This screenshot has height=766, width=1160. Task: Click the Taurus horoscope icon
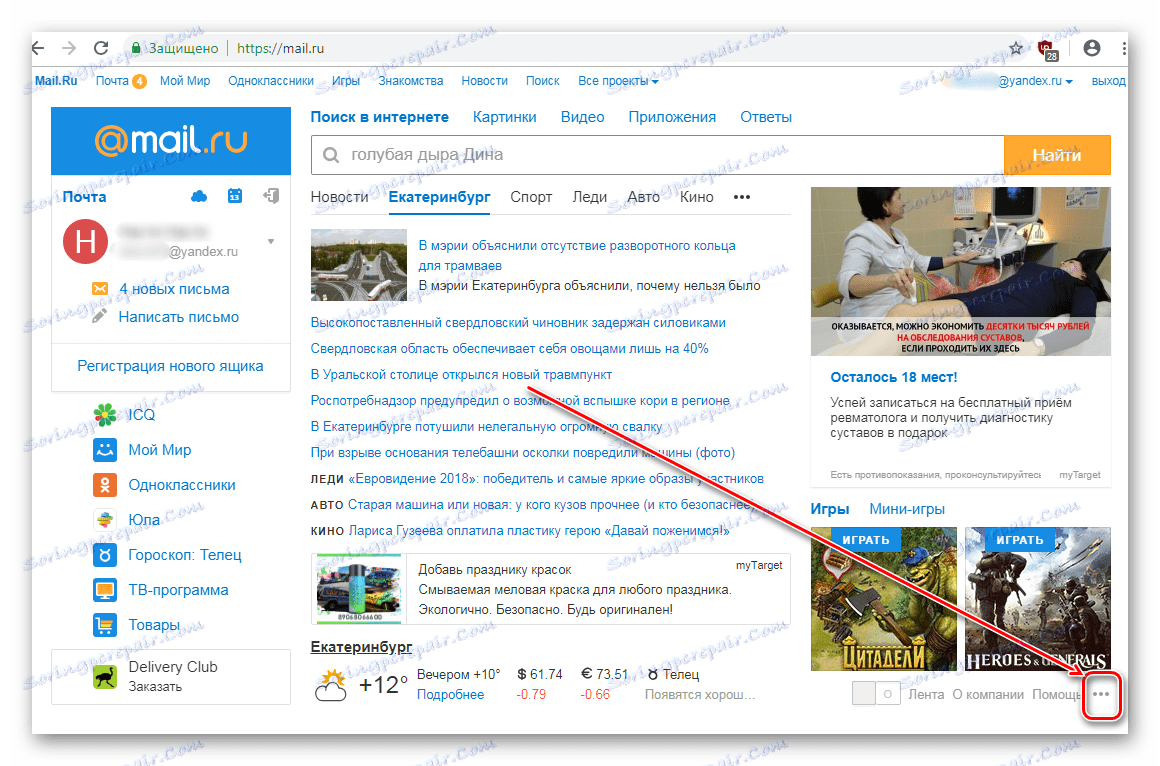pyautogui.click(x=105, y=555)
